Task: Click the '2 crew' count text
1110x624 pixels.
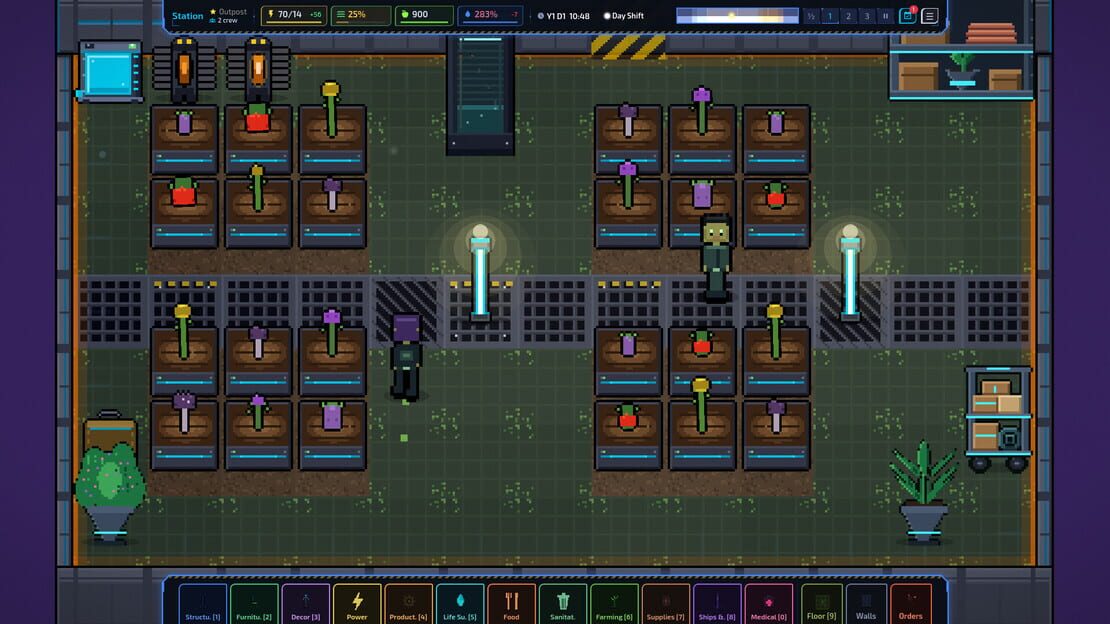Action: pyautogui.click(x=227, y=21)
